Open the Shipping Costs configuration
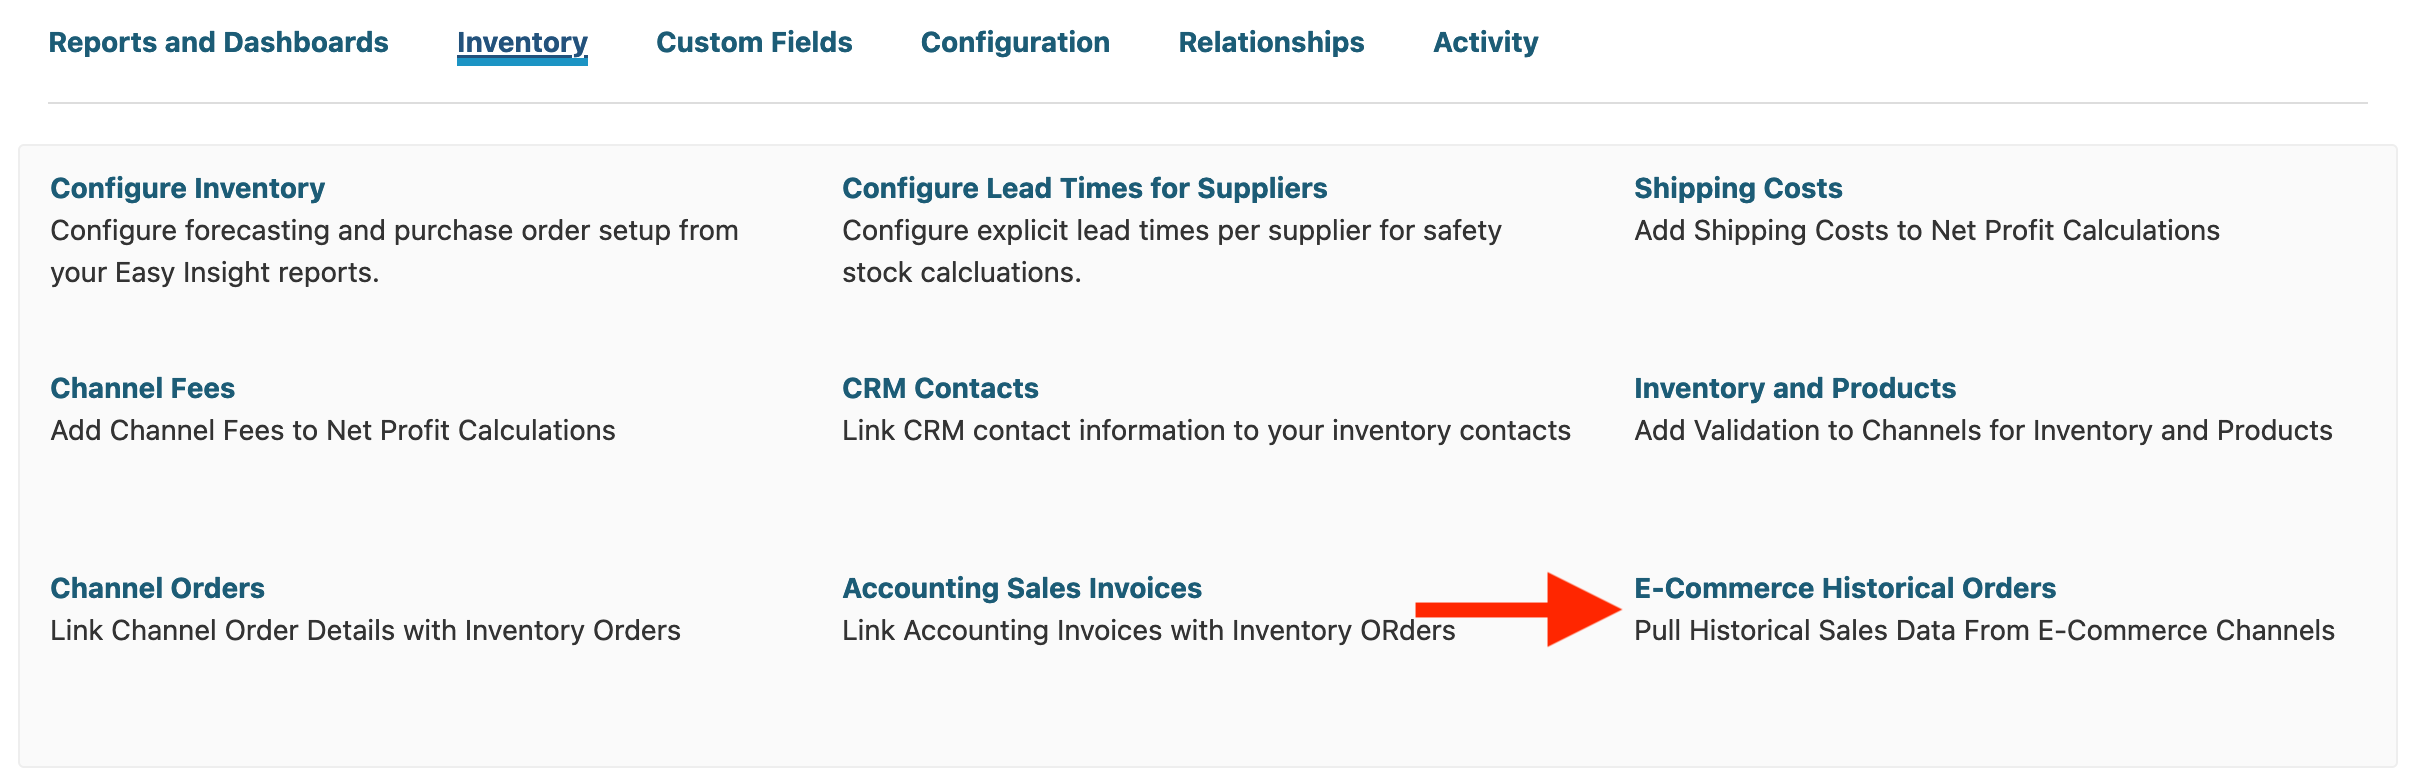Screen dimensions: 2430x784 pos(1737,188)
